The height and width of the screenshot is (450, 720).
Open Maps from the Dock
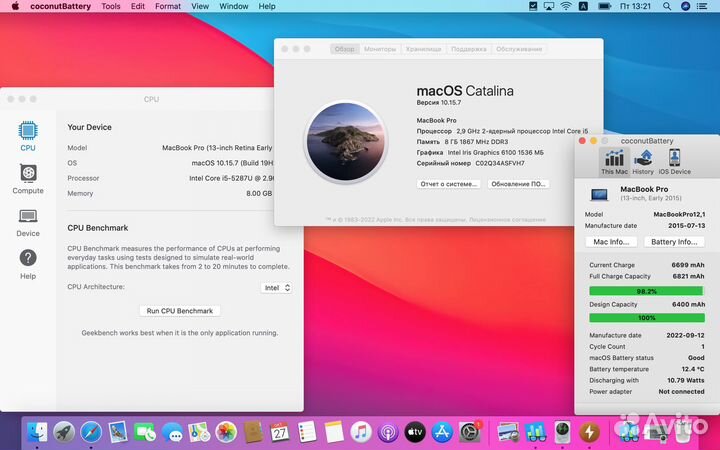click(199, 432)
